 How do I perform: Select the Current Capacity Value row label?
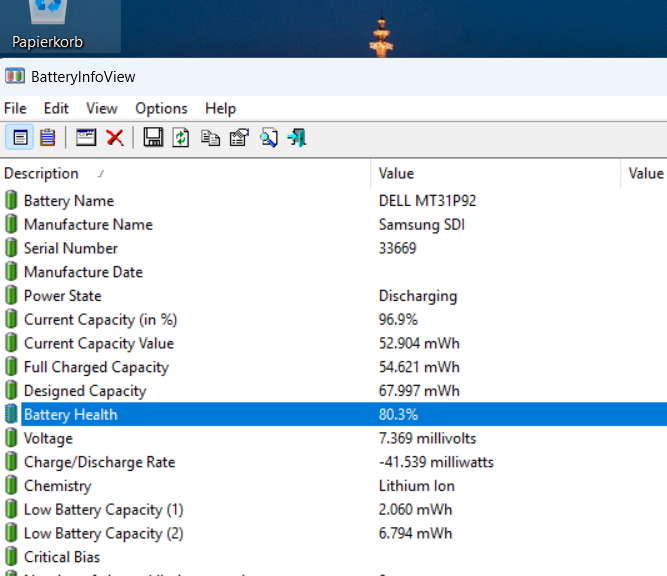pos(99,344)
